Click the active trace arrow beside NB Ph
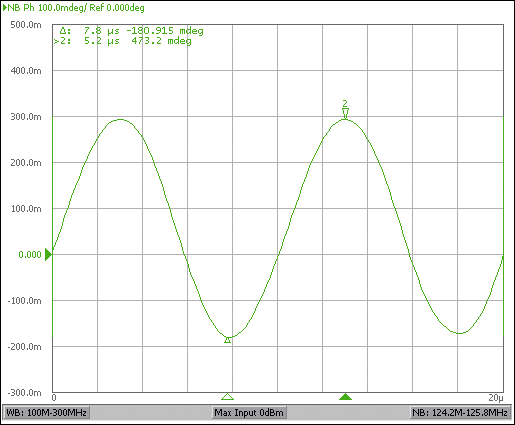This screenshot has height=425, width=515. tap(5, 7)
